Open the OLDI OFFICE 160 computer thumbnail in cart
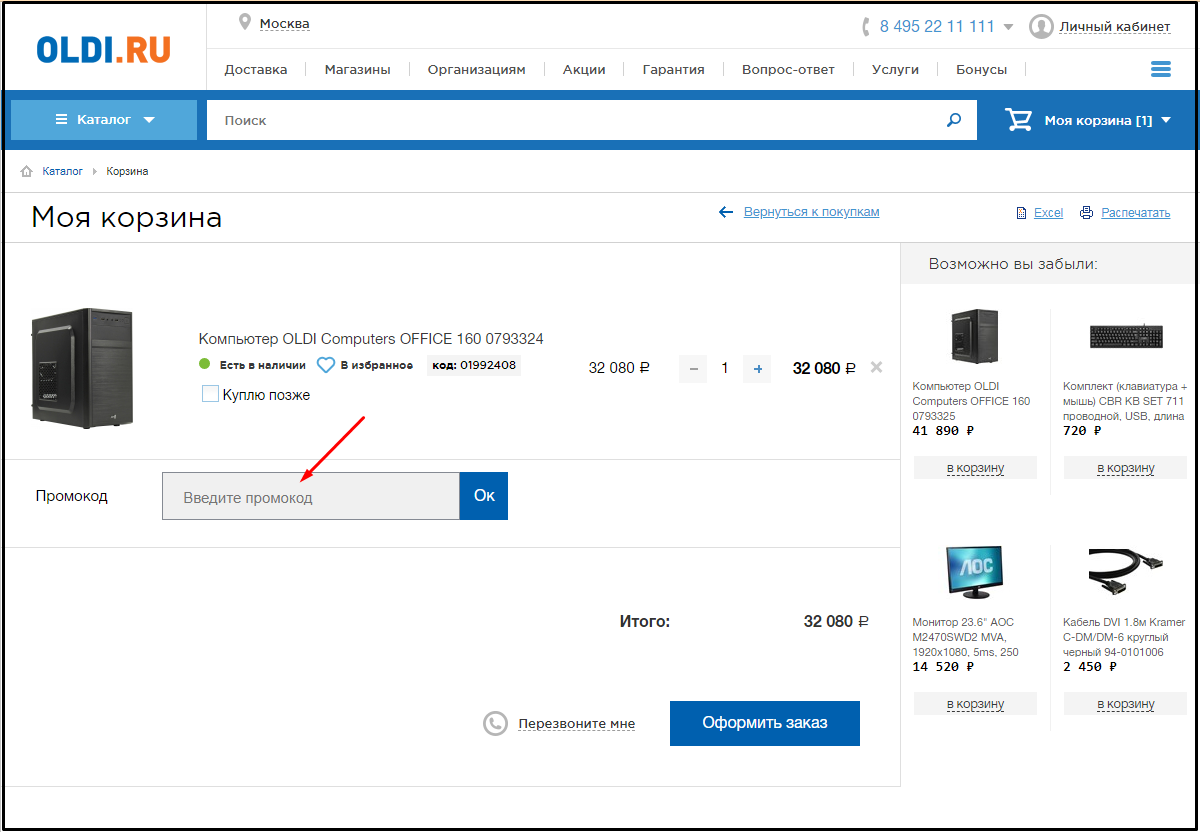Image resolution: width=1200 pixels, height=832 pixels. point(82,368)
